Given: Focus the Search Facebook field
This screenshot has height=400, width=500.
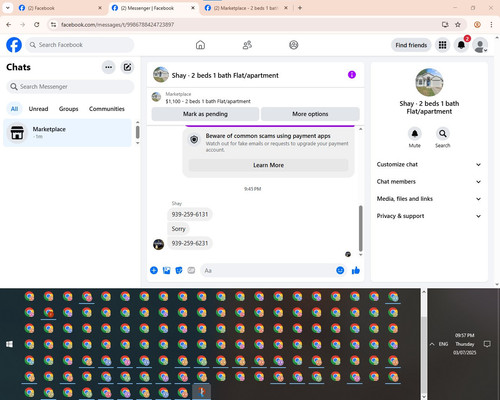Looking at the screenshot, I should (x=80, y=45).
